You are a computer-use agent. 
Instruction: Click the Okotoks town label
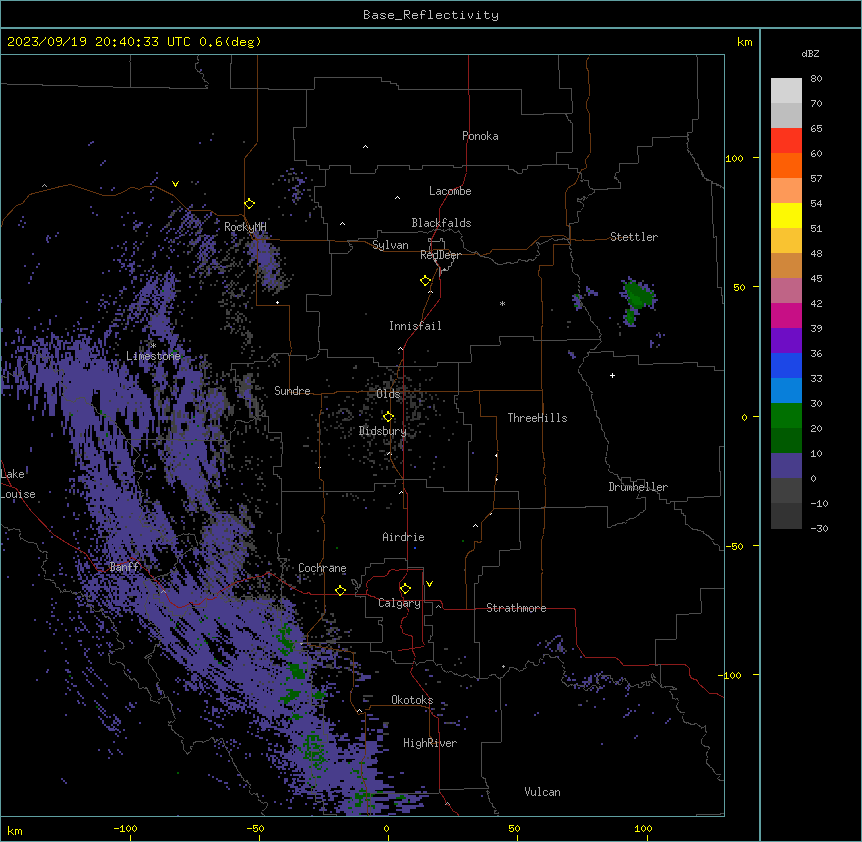[412, 700]
